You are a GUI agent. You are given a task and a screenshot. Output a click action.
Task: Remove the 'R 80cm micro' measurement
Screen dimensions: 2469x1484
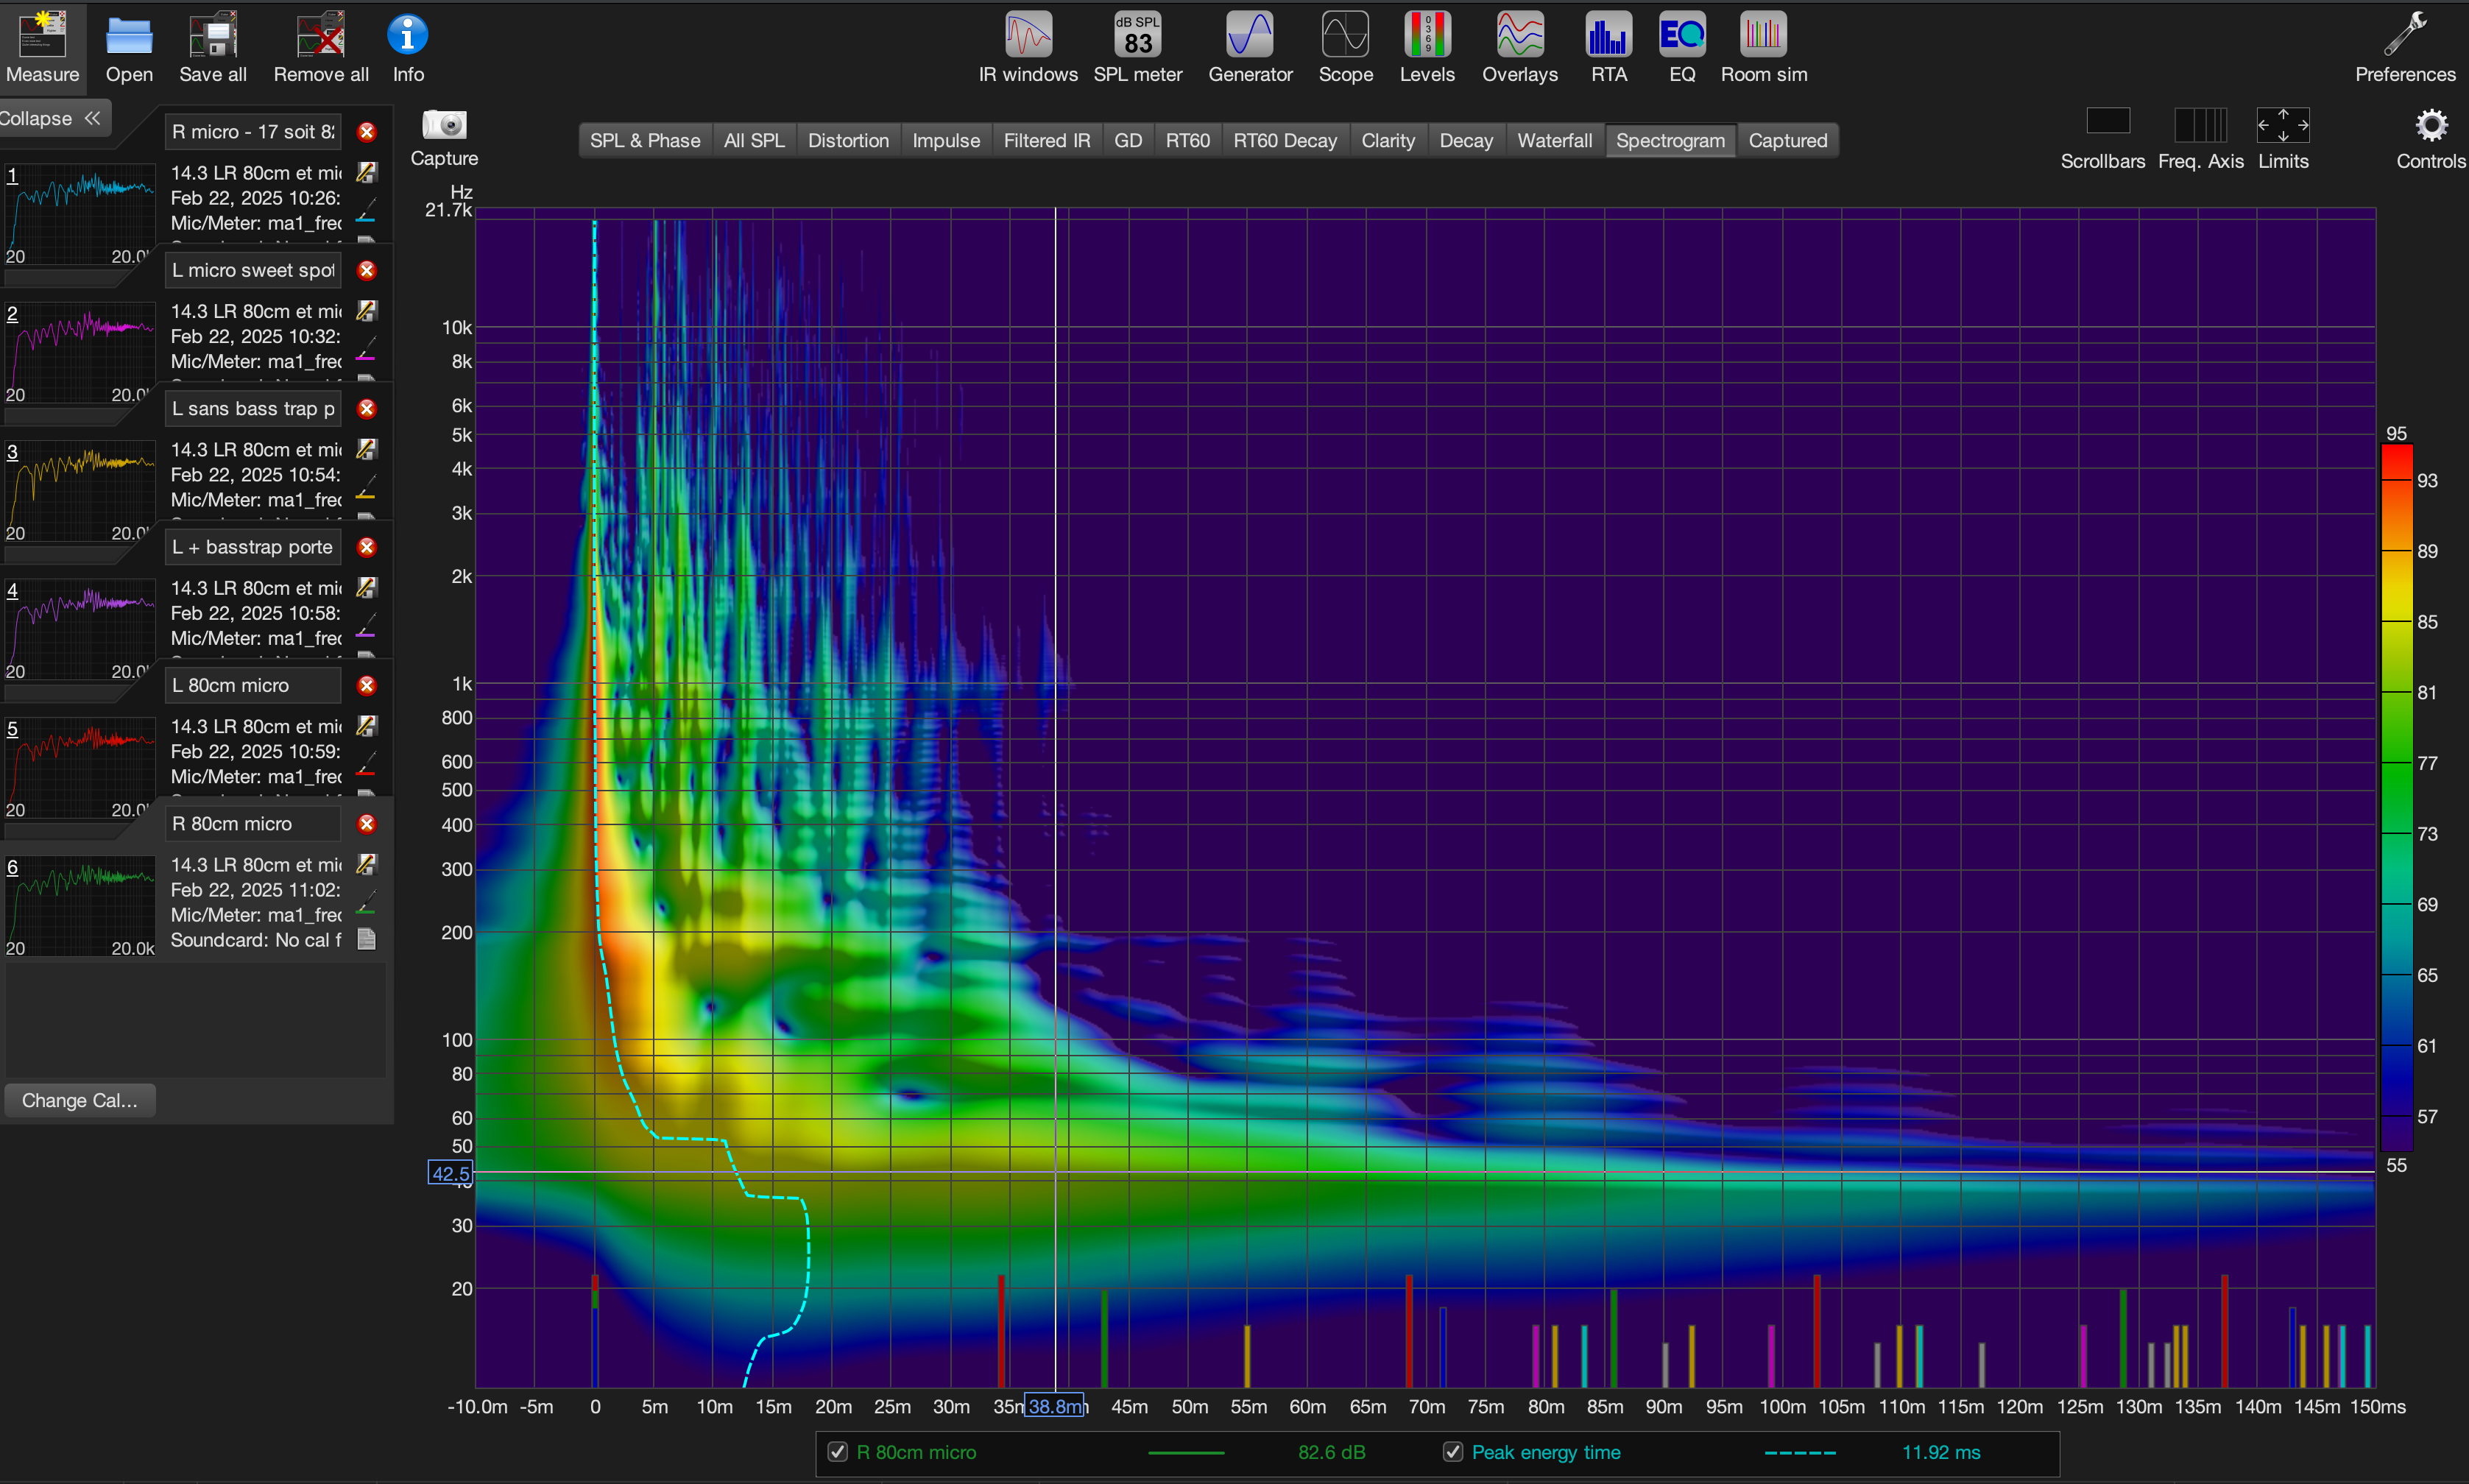pos(367,823)
